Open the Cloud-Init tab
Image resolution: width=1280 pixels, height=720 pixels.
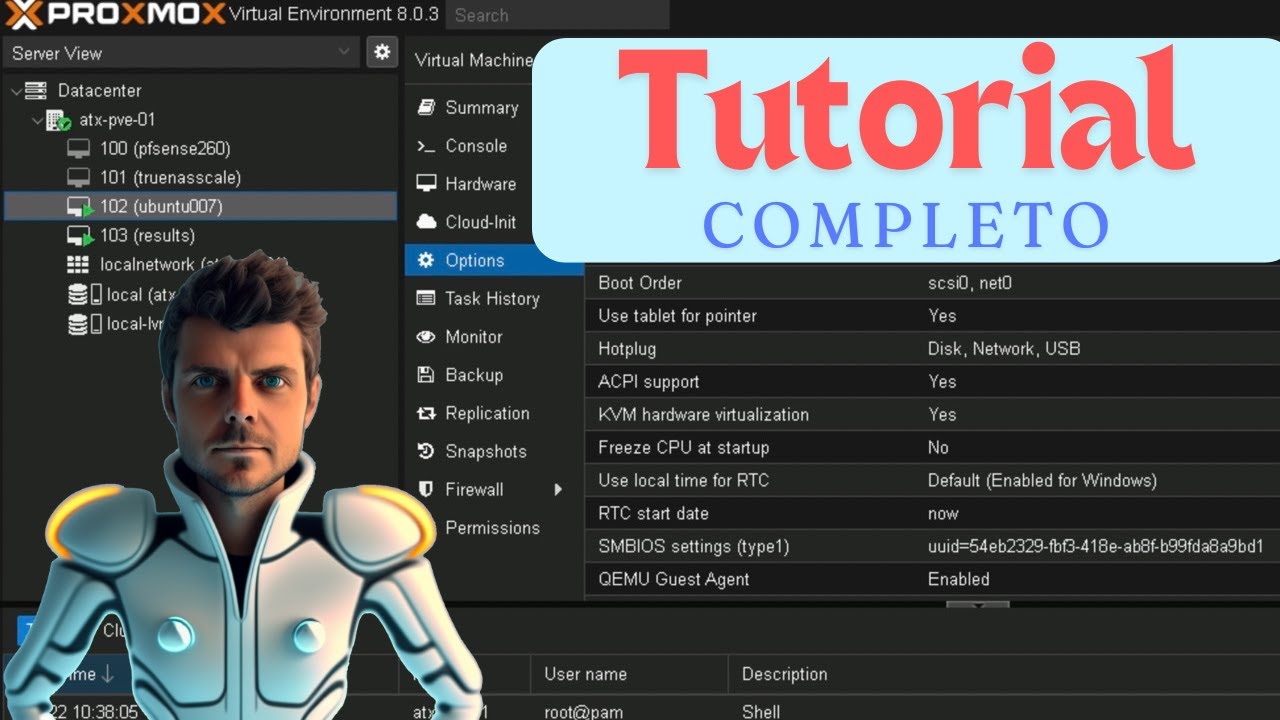[x=481, y=222]
